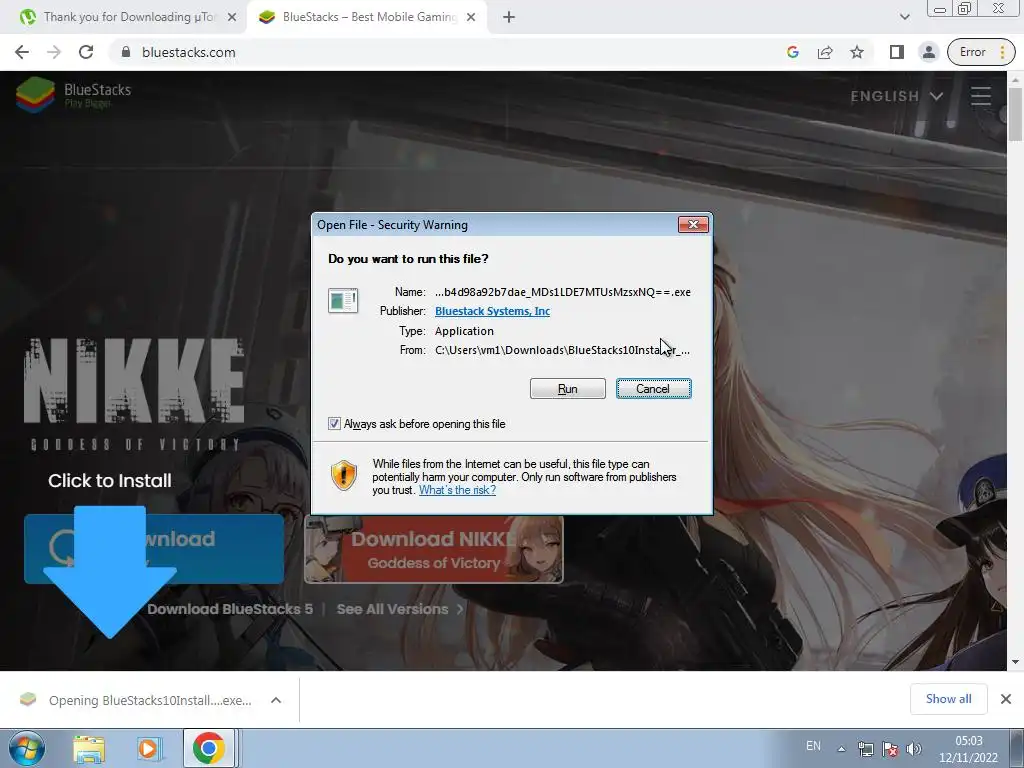Click the Download BlueStacks 5 link
This screenshot has height=768, width=1024.
(230, 609)
